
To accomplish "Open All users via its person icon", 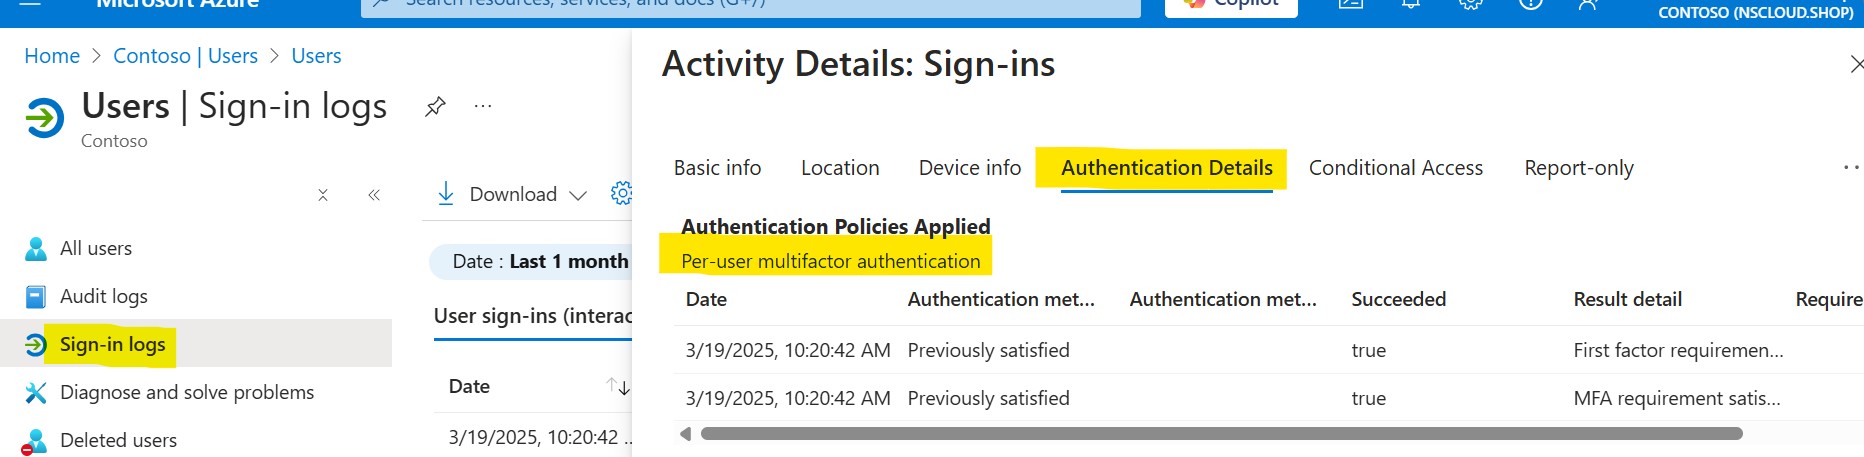I will coord(36,249).
